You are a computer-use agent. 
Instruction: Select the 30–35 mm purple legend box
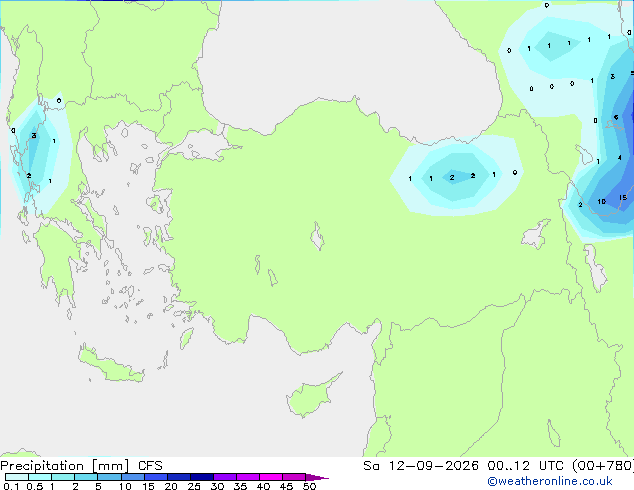pos(225,477)
